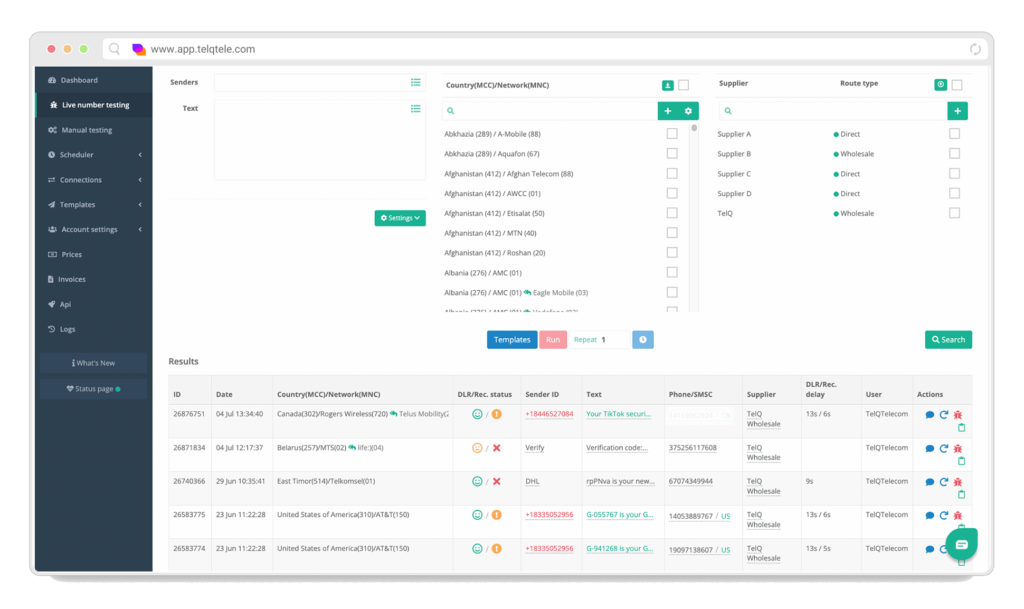Open the floating chat widget
The height and width of the screenshot is (609, 1024).
[x=961, y=545]
